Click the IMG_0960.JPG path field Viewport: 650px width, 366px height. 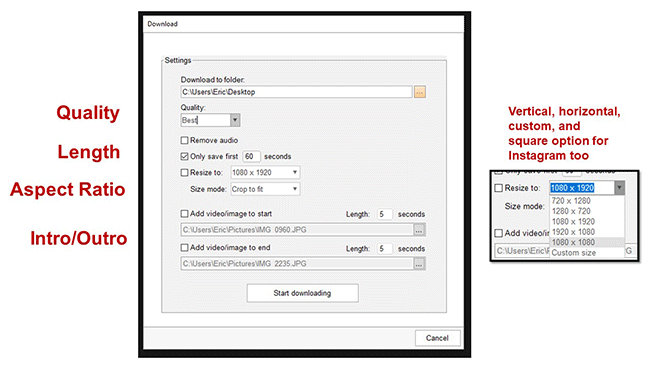point(297,230)
